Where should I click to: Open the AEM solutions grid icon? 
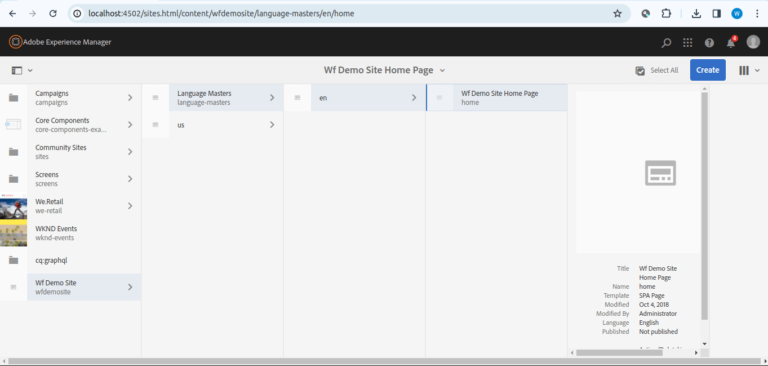[x=688, y=43]
